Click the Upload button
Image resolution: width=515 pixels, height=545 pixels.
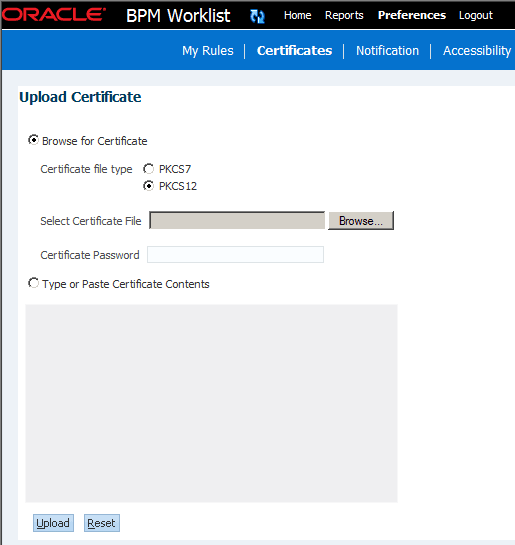pyautogui.click(x=53, y=523)
